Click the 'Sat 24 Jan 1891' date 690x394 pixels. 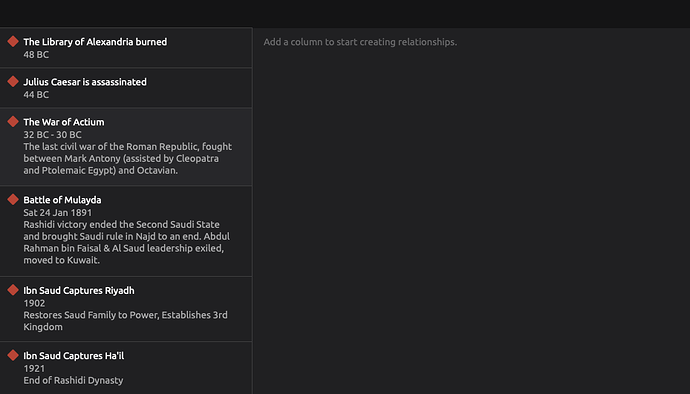coord(58,213)
